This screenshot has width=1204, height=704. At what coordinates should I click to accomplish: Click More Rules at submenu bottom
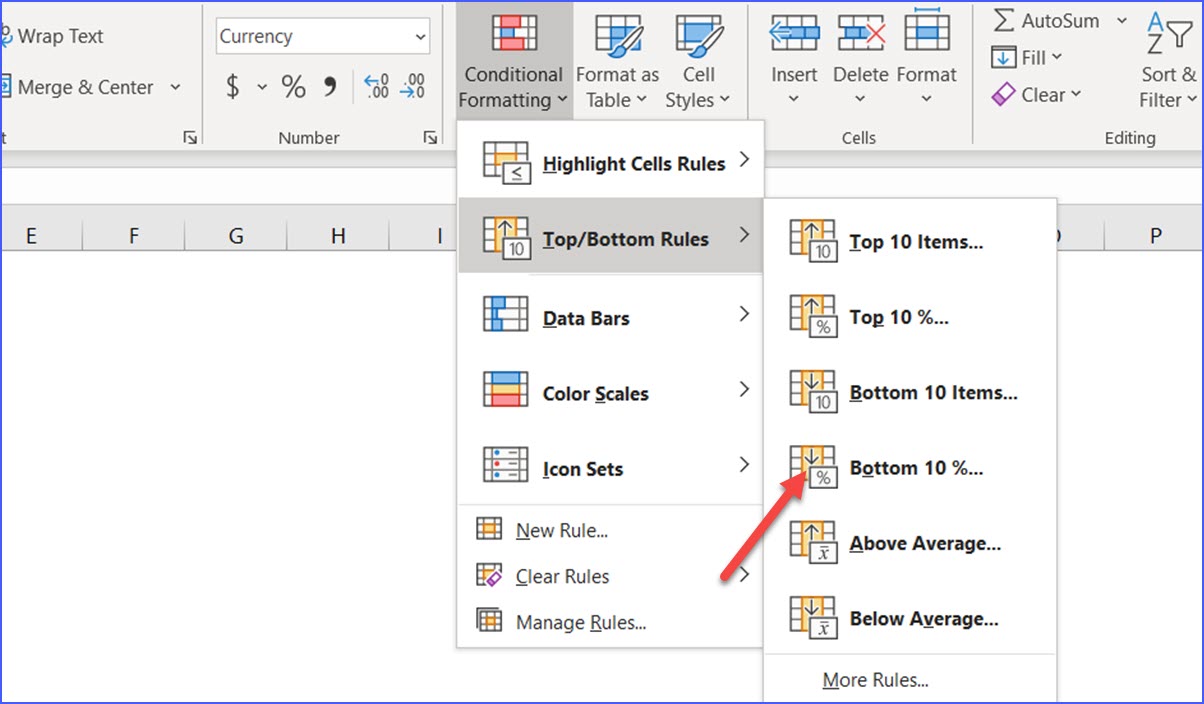876,679
